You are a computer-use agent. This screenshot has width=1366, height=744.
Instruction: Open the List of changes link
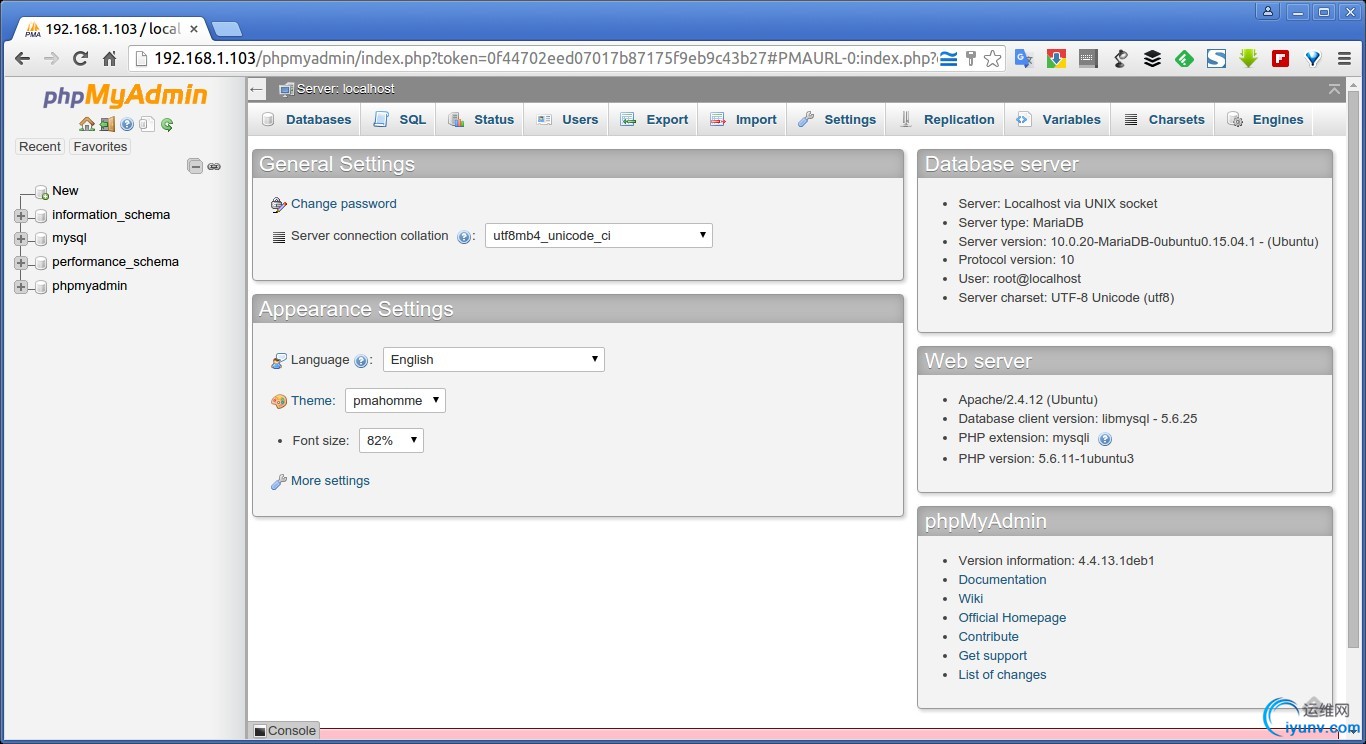[x=1002, y=675]
